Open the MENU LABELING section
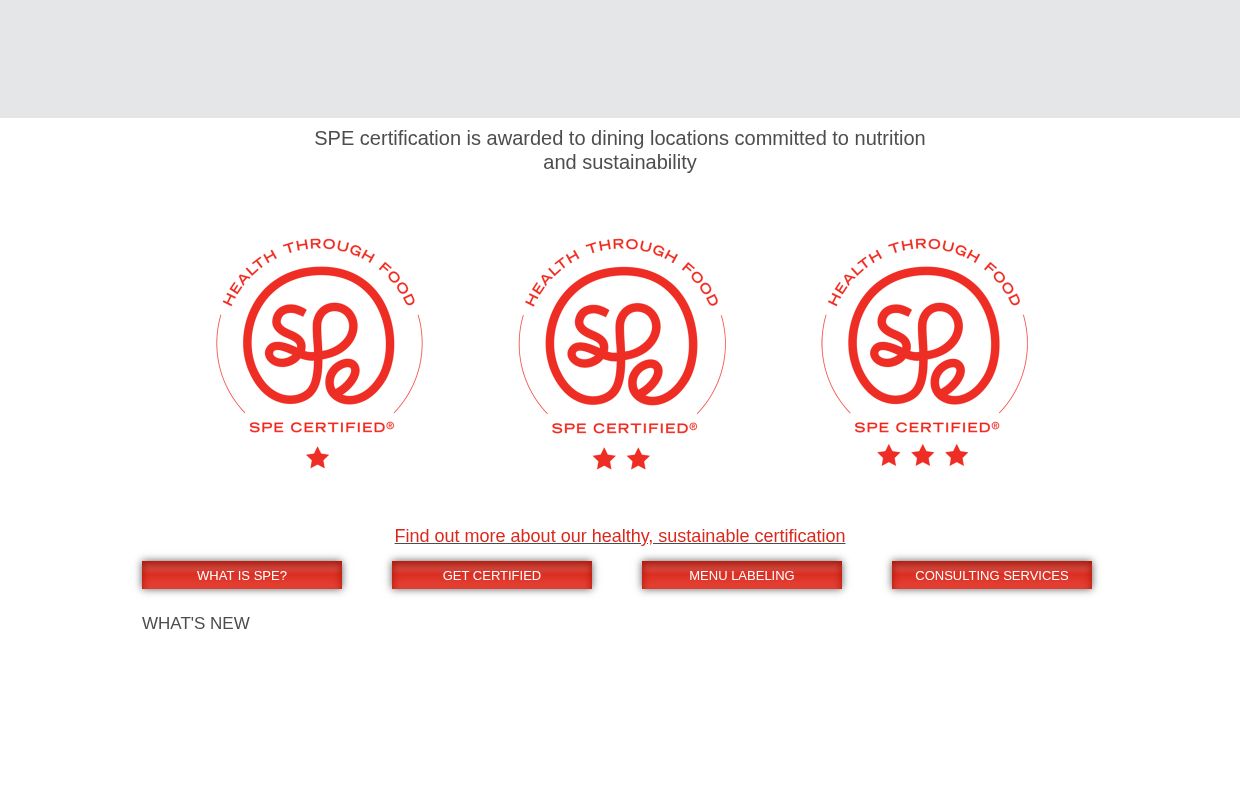The image size is (1240, 800). pos(741,575)
